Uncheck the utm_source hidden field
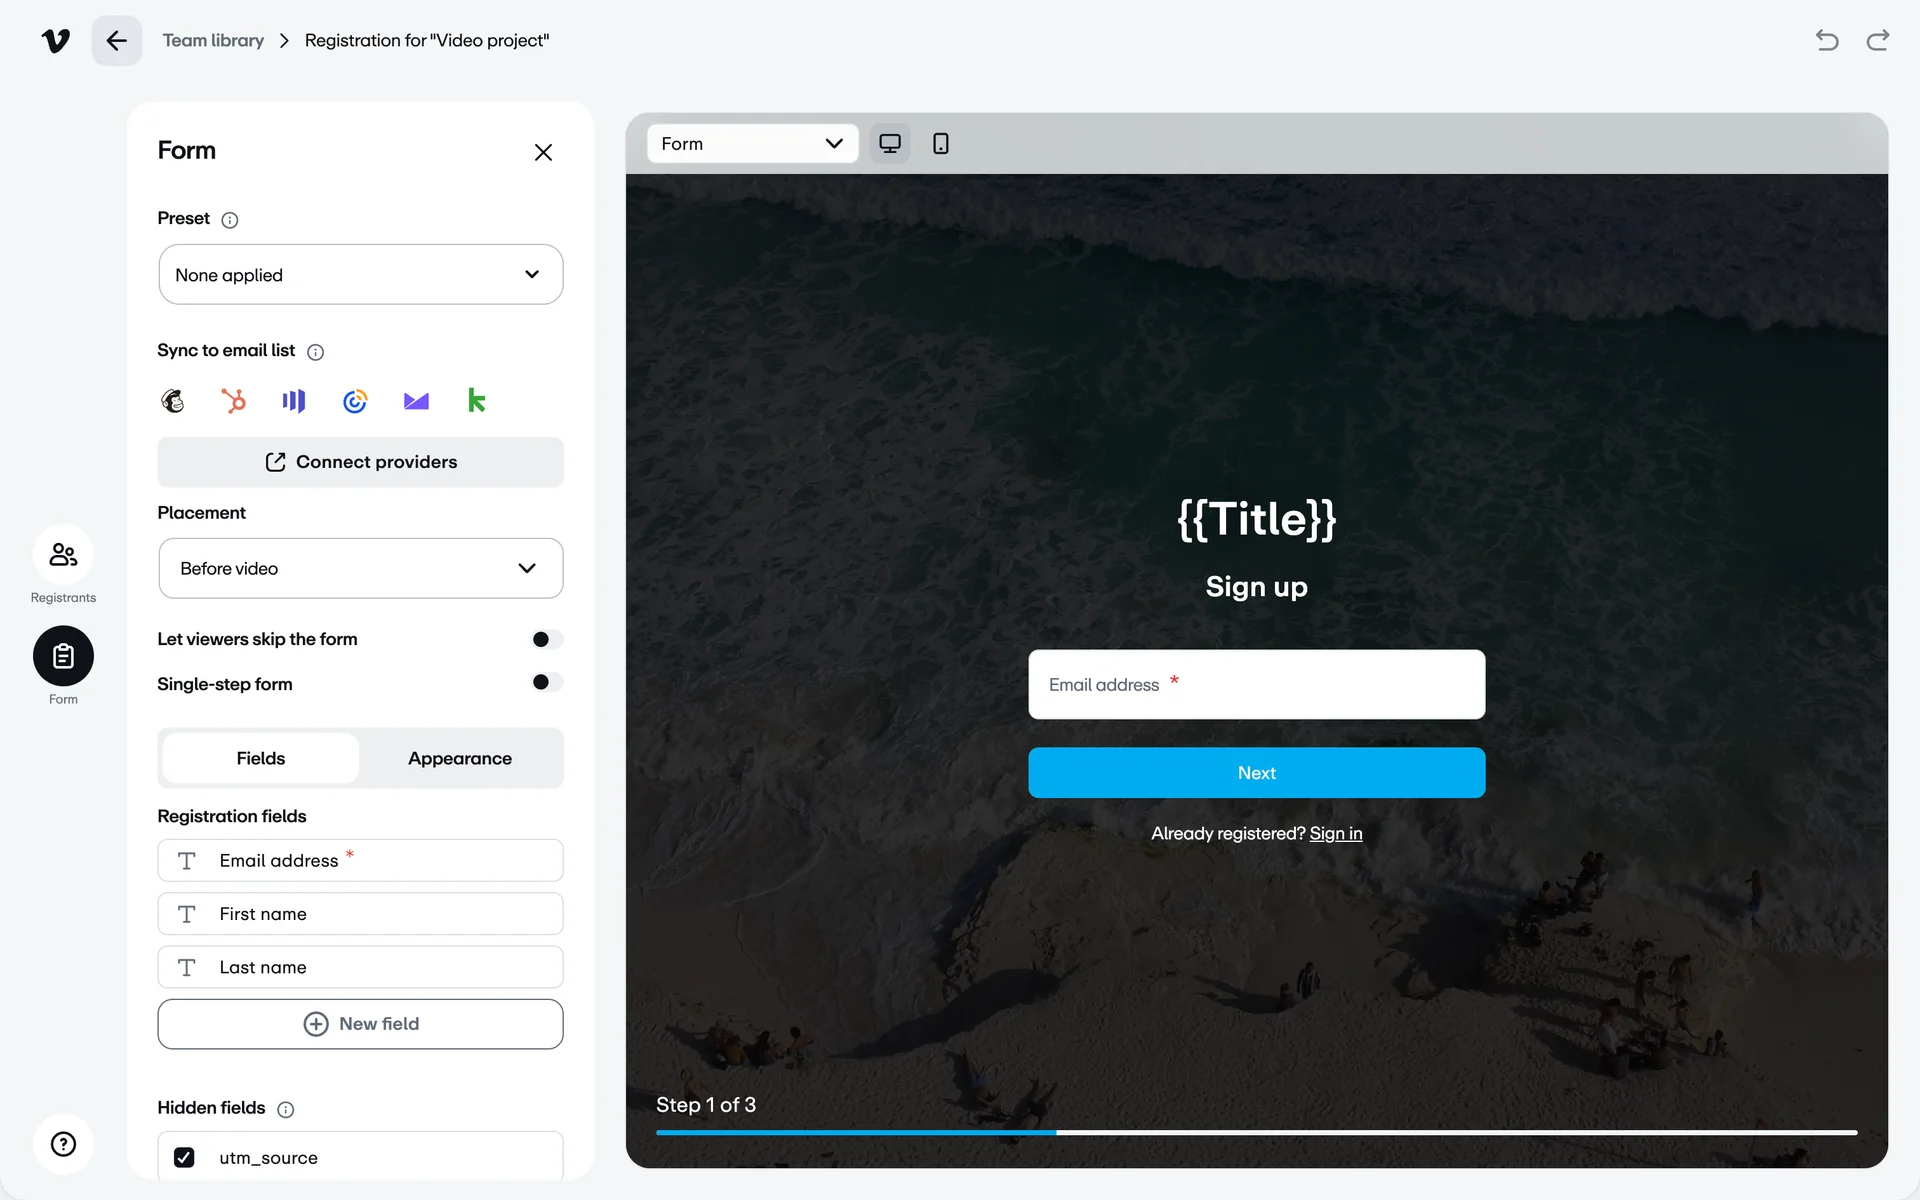1920x1200 pixels. click(x=184, y=1157)
